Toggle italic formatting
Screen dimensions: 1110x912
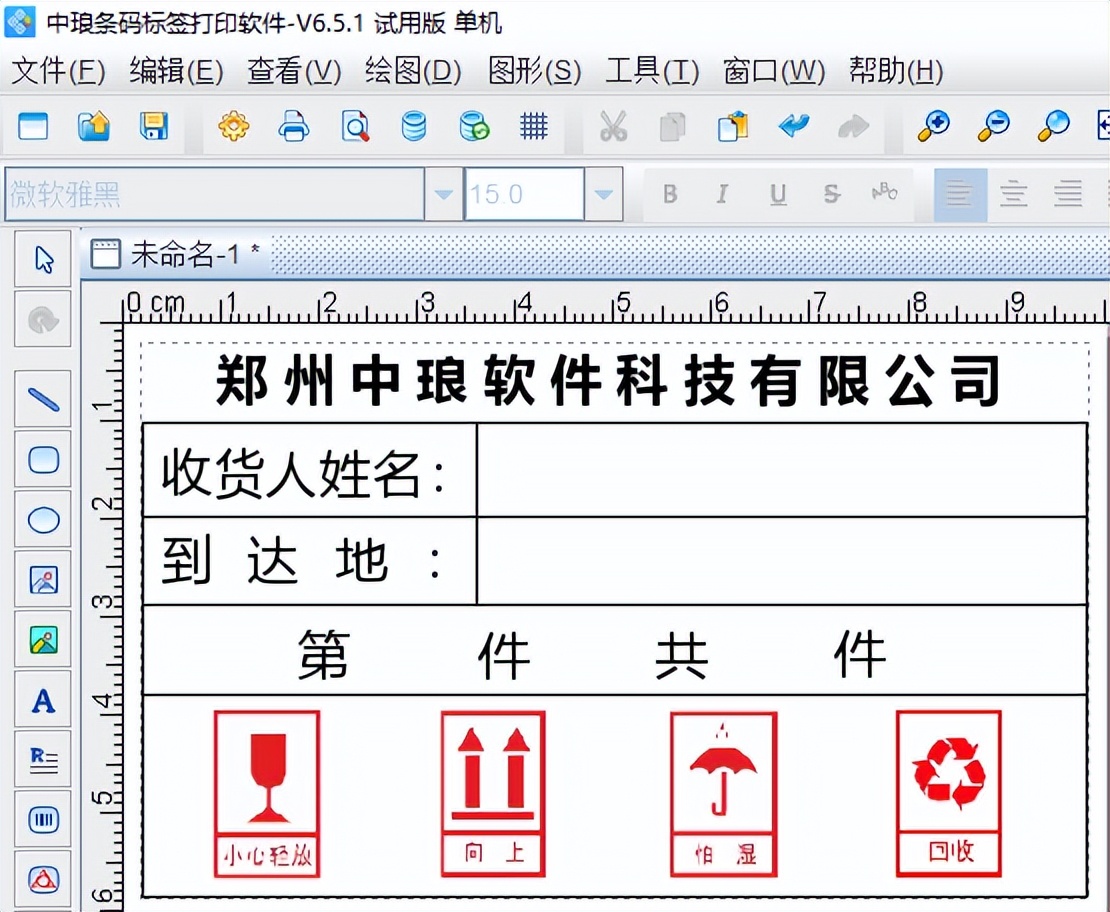722,193
